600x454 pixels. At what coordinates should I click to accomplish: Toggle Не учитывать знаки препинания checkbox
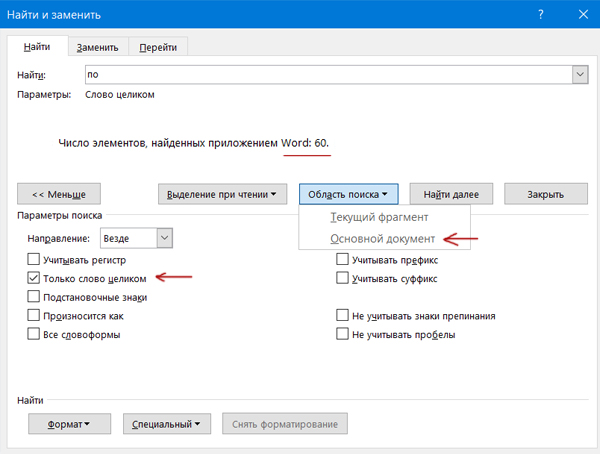click(x=343, y=316)
